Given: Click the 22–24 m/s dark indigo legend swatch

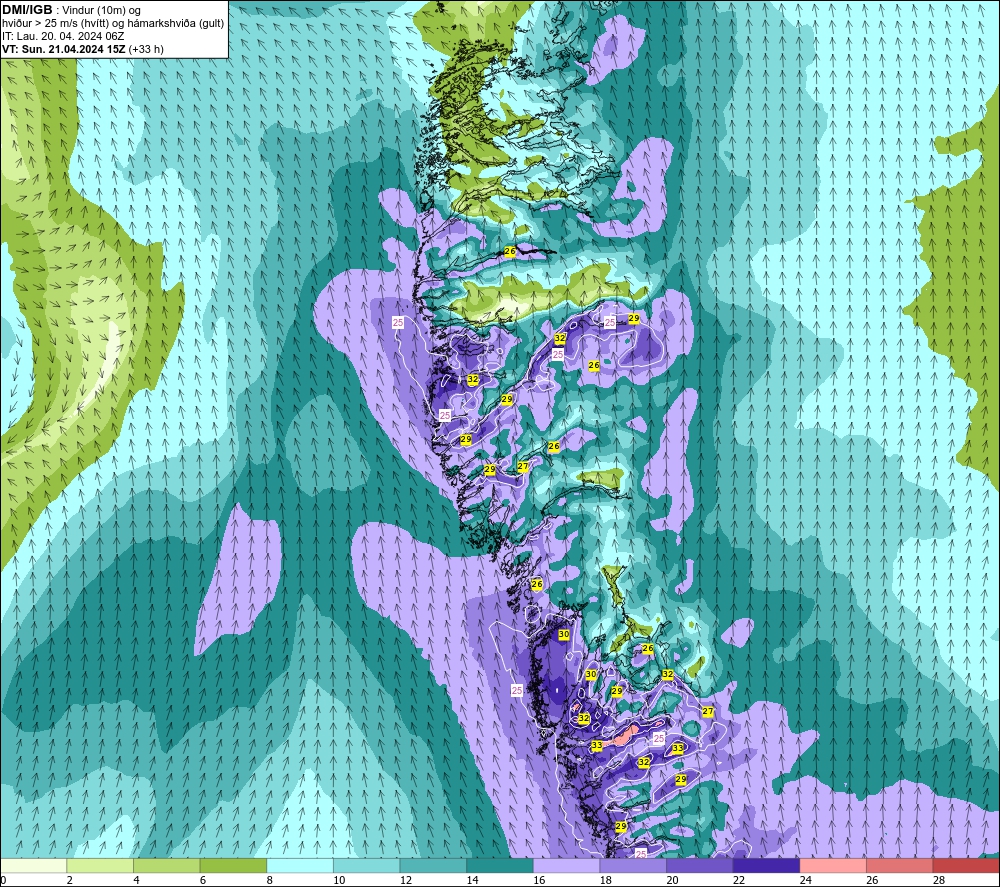Looking at the screenshot, I should [767, 866].
